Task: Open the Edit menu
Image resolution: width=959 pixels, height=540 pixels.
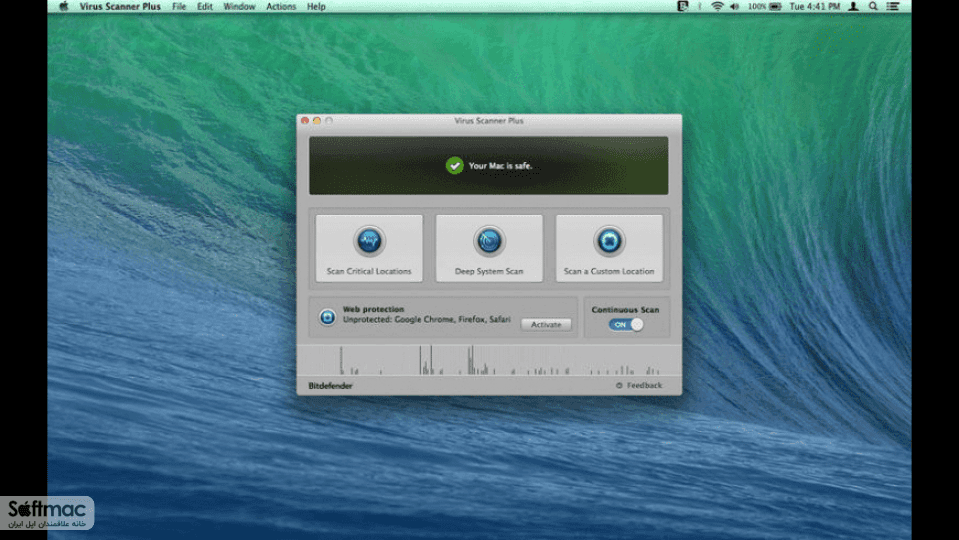Action: pyautogui.click(x=205, y=7)
